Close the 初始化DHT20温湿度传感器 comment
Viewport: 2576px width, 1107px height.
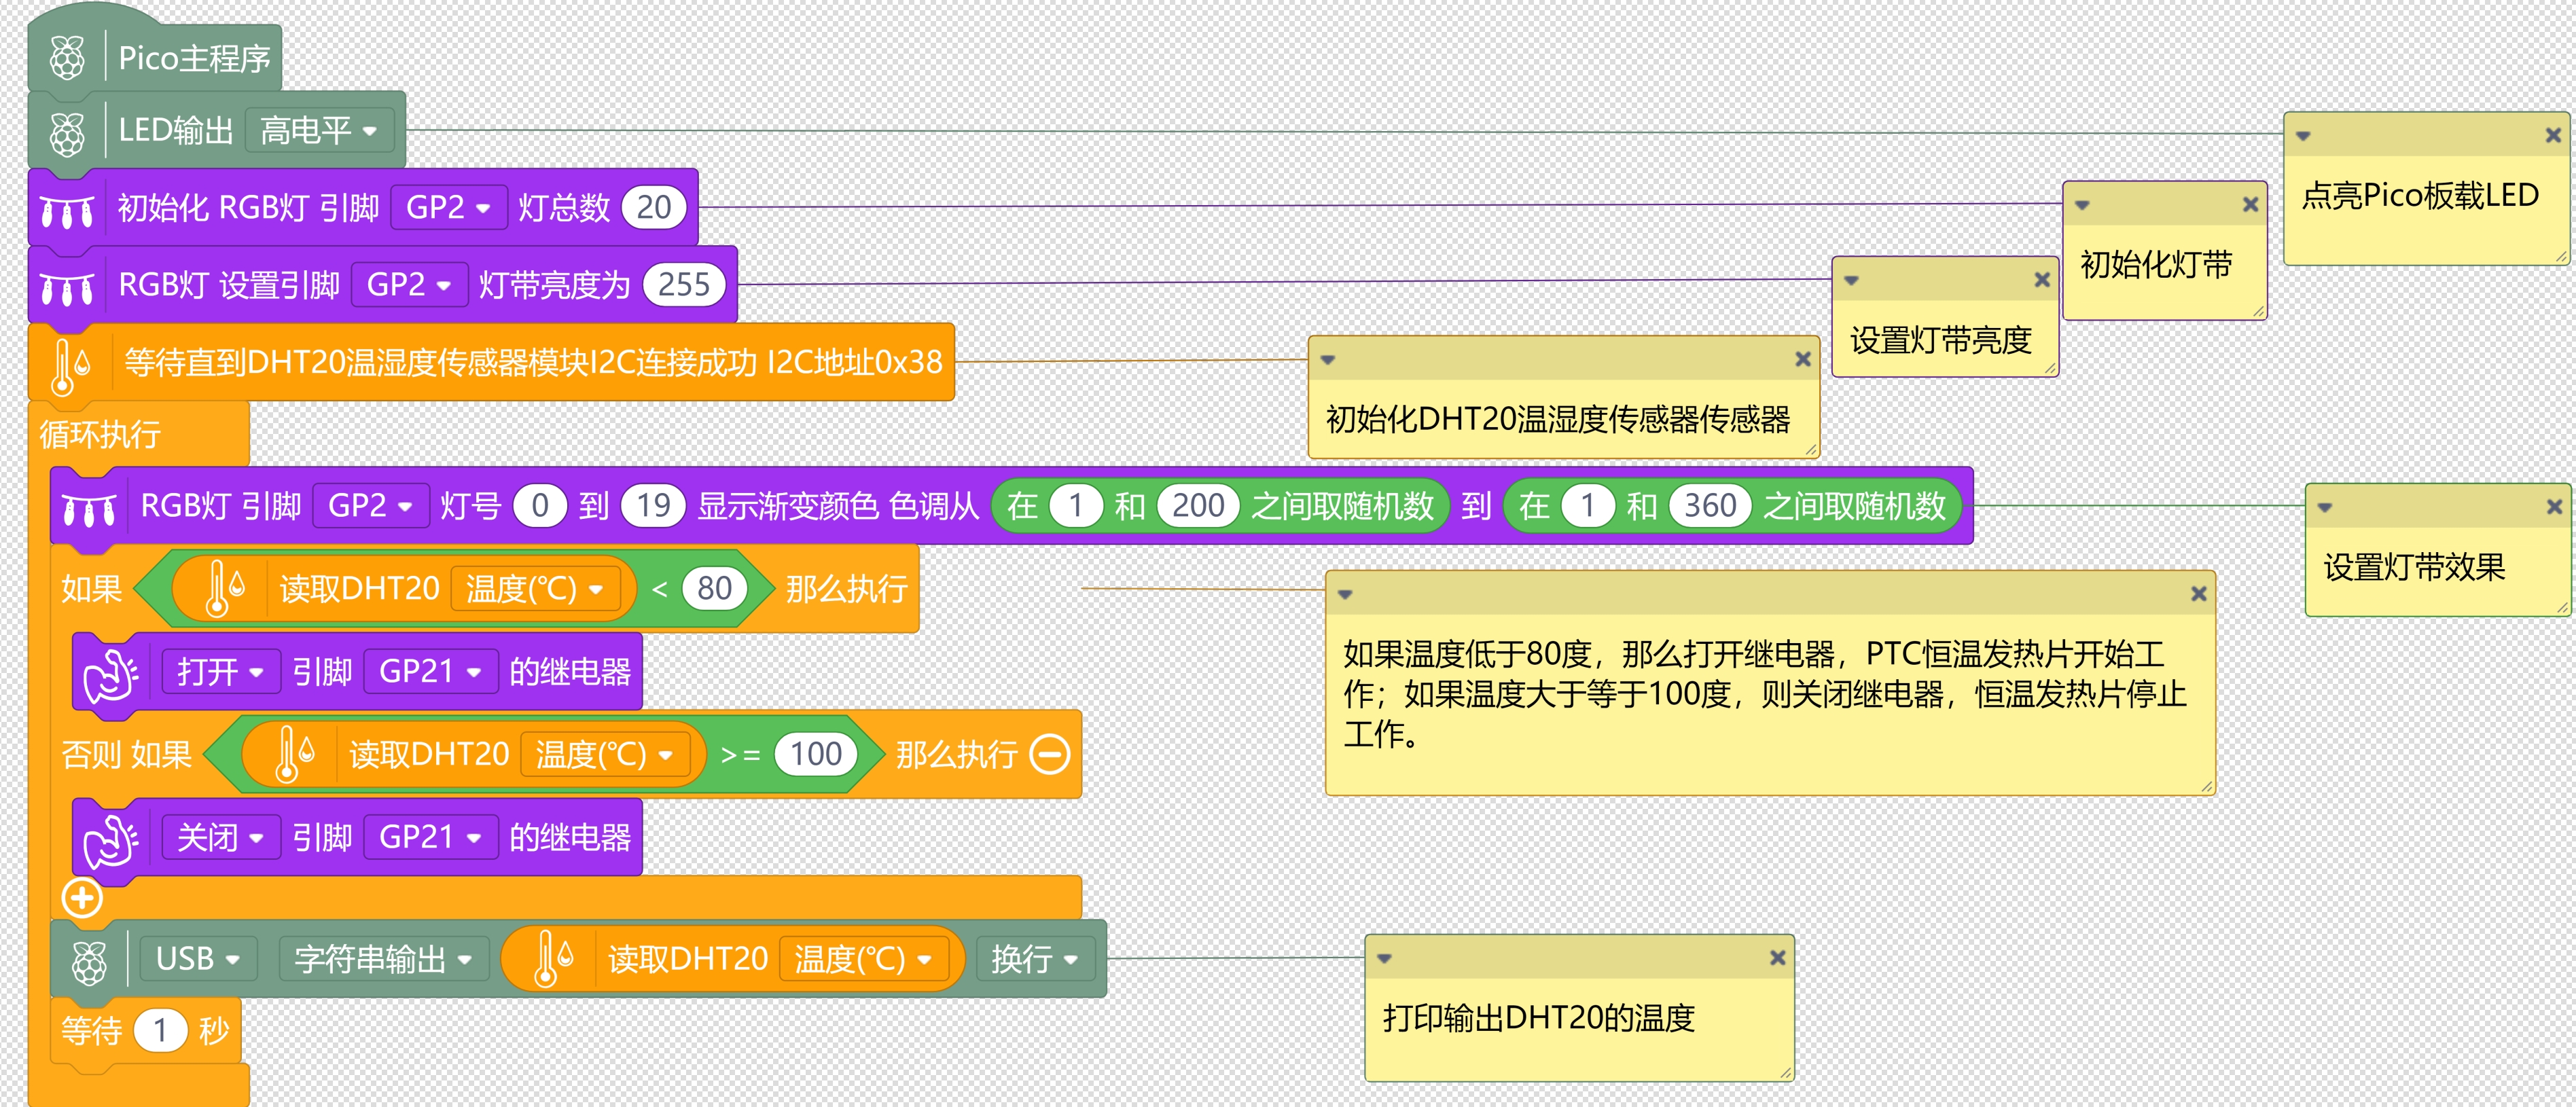[x=1803, y=359]
